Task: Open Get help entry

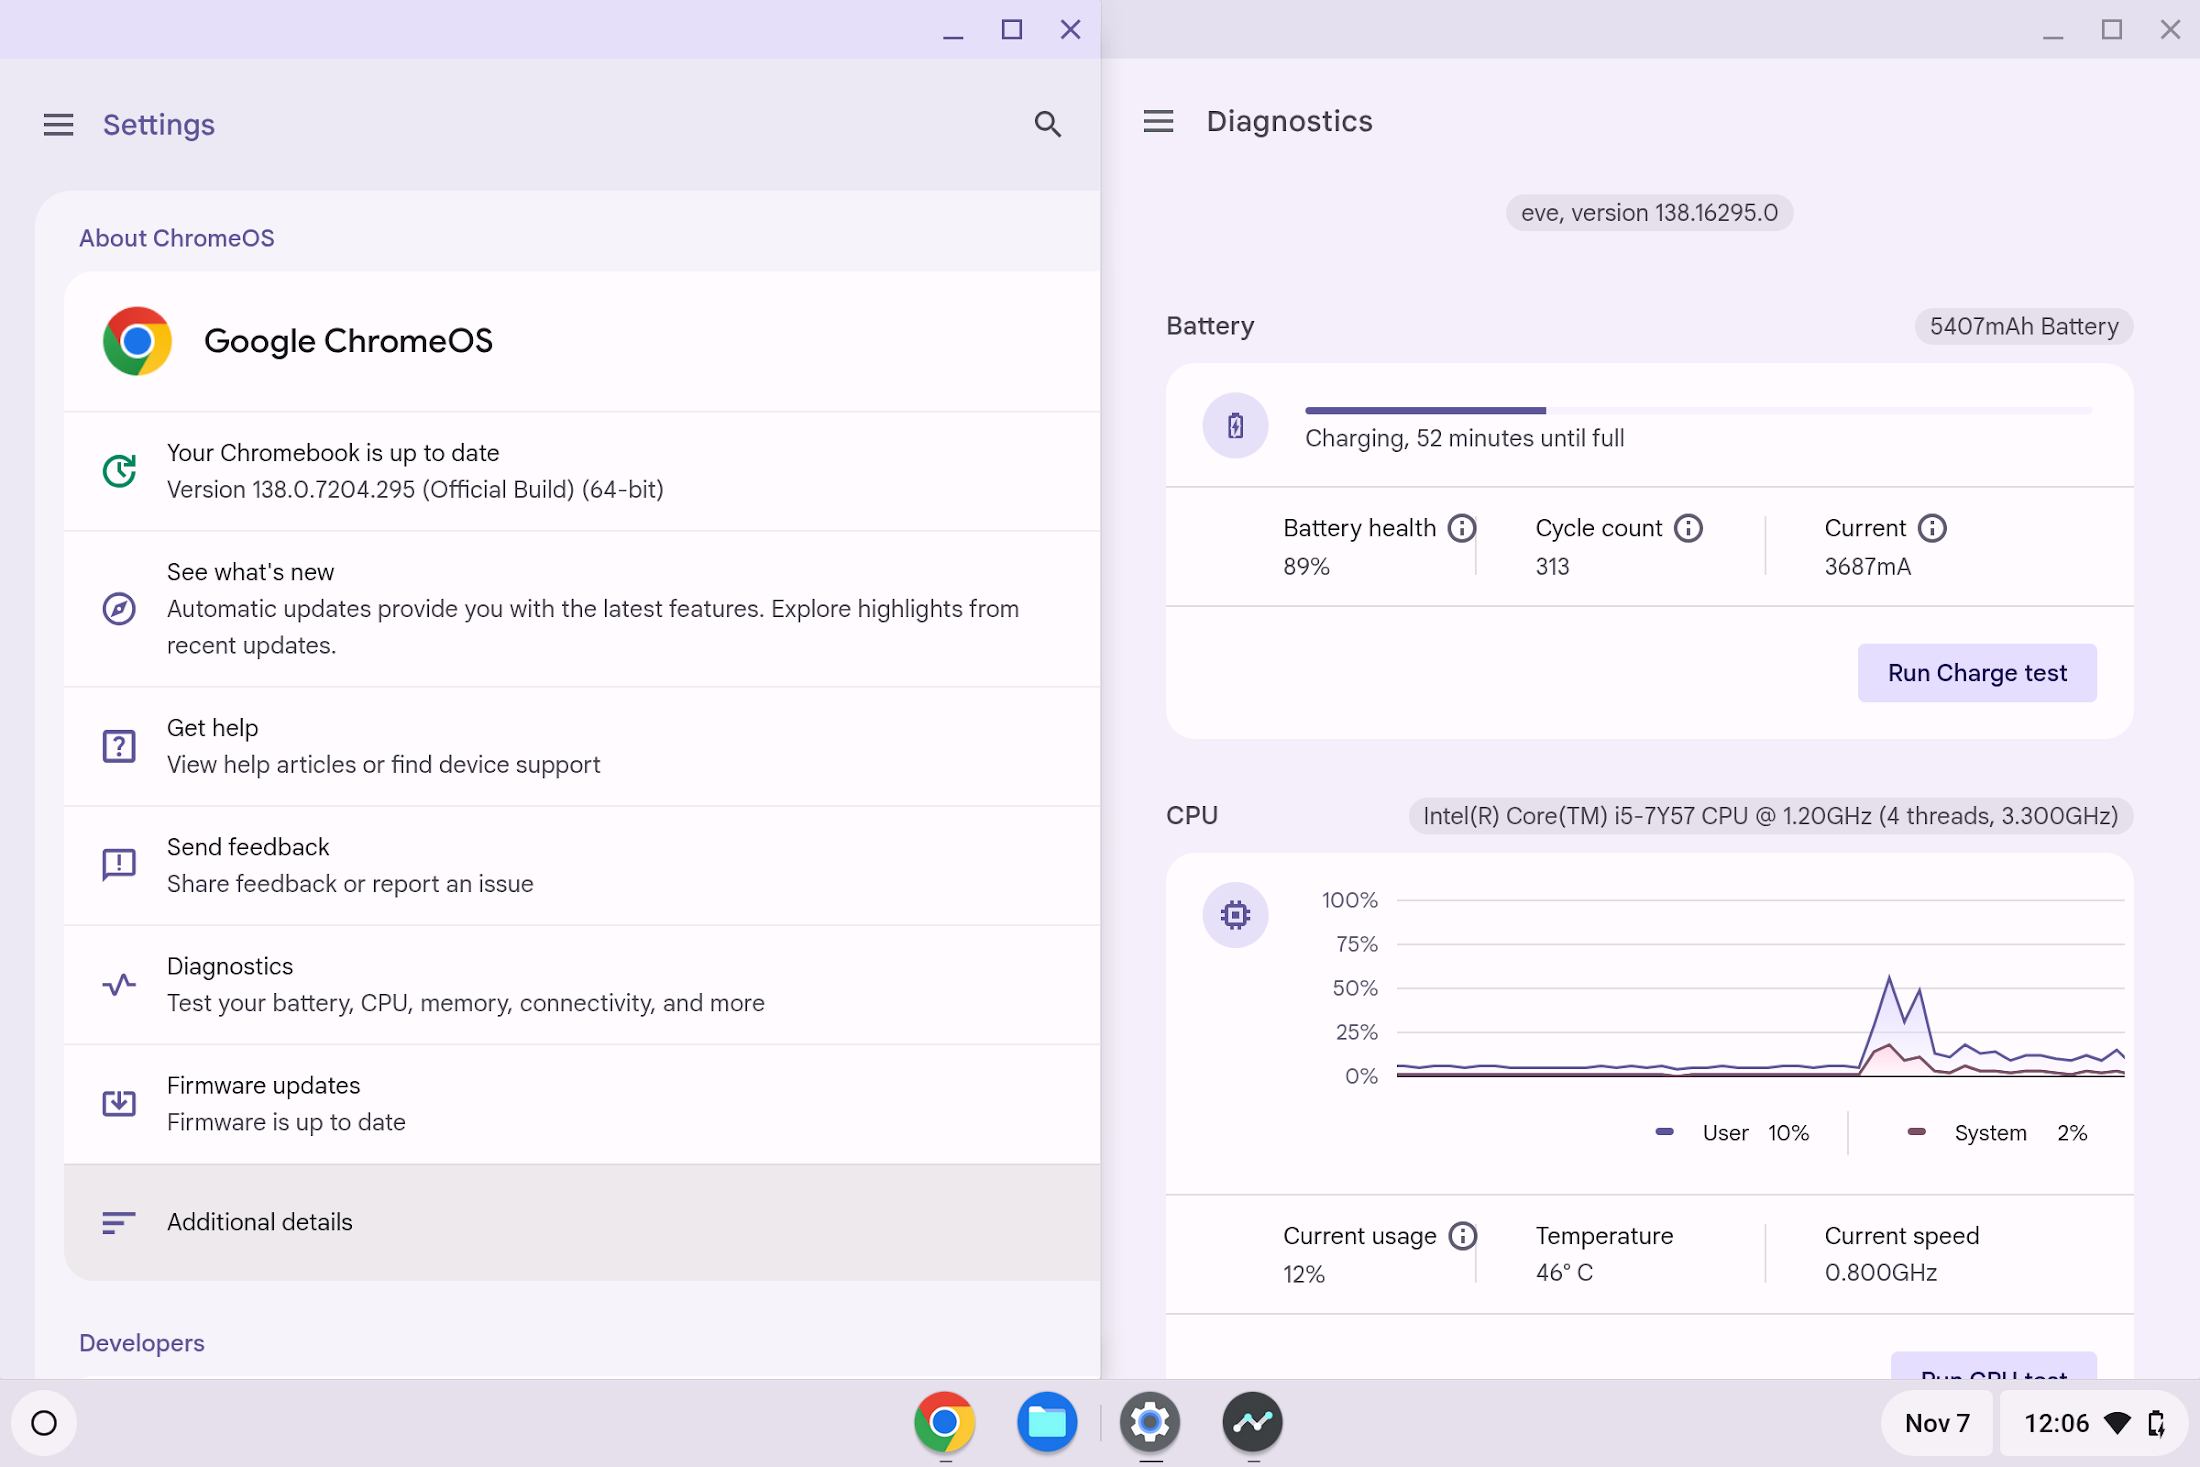Action: pos(582,746)
